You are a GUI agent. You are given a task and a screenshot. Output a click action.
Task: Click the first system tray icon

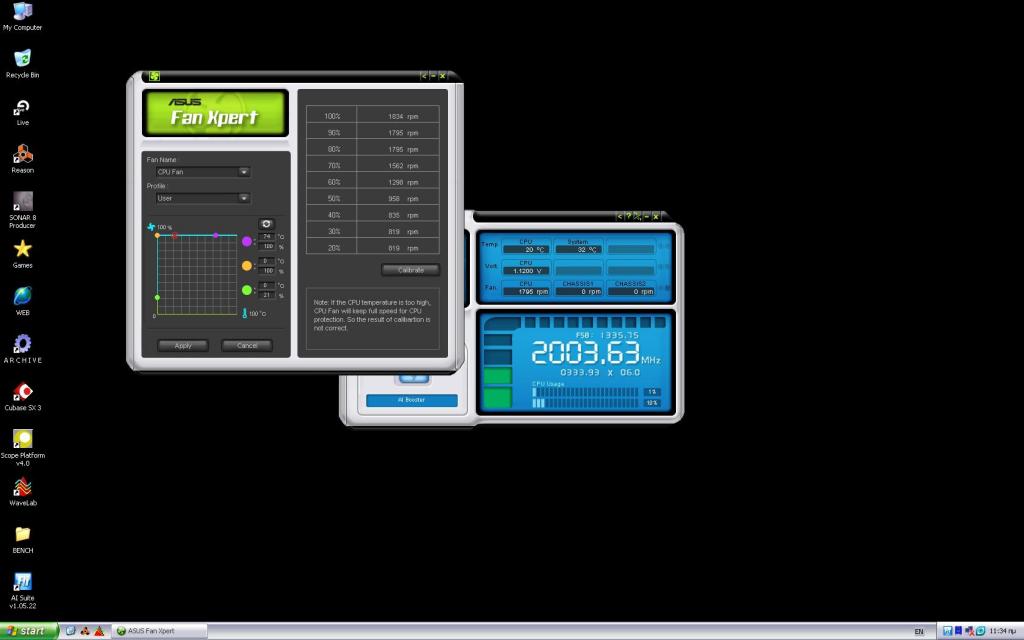(x=947, y=631)
